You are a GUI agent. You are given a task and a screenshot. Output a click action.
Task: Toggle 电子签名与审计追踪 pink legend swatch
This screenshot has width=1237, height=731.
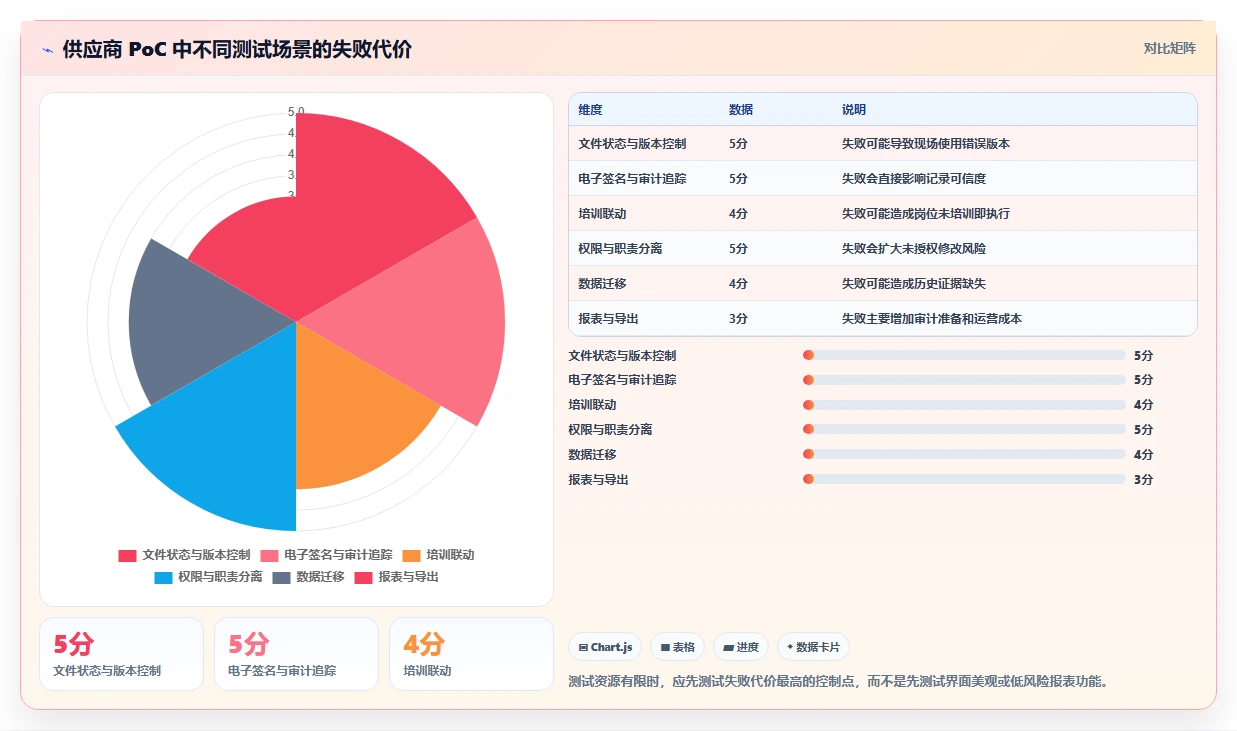[x=269, y=555]
